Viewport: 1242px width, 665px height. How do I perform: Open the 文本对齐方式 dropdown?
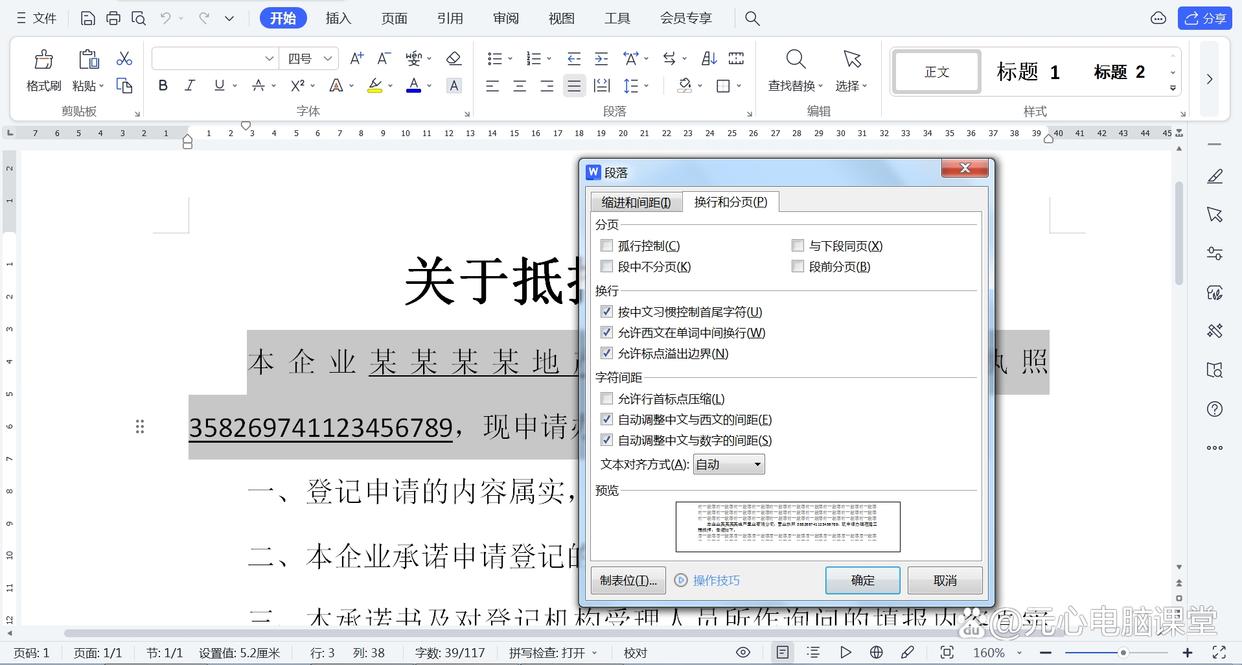729,464
